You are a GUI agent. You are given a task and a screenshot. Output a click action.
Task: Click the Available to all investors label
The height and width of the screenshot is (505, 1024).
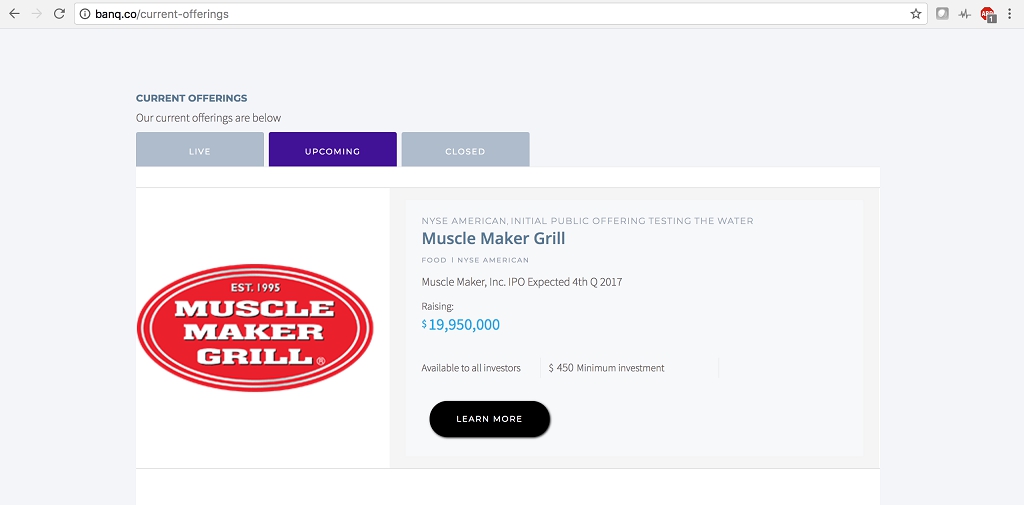(471, 368)
